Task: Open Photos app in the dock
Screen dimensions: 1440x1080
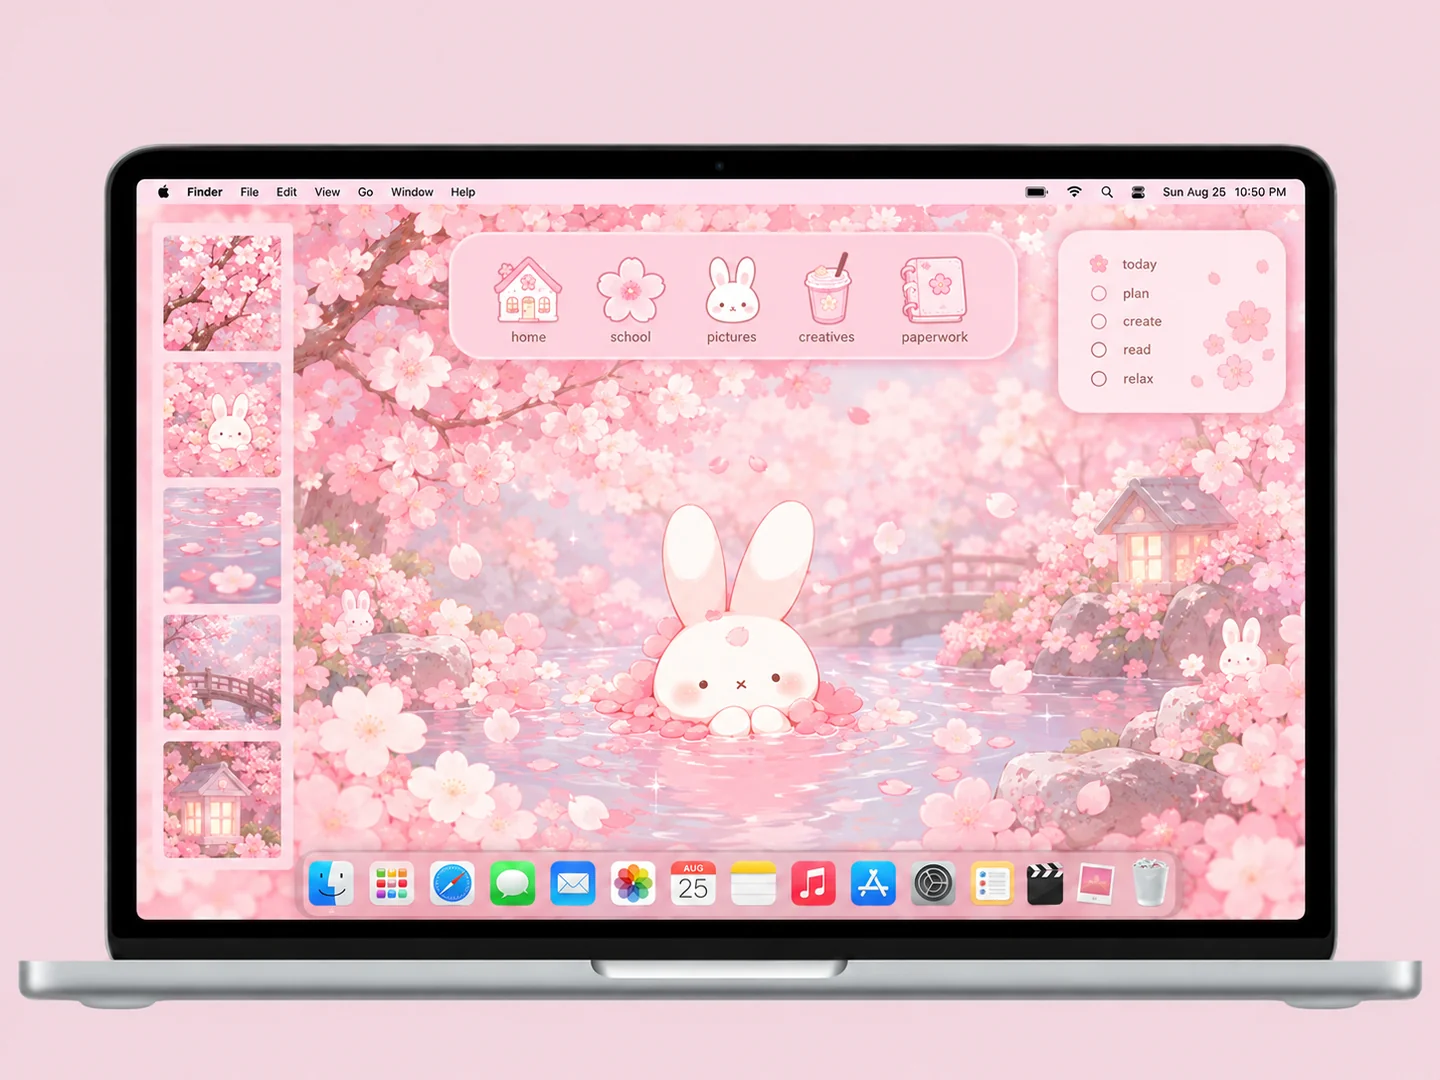Action: click(x=633, y=884)
